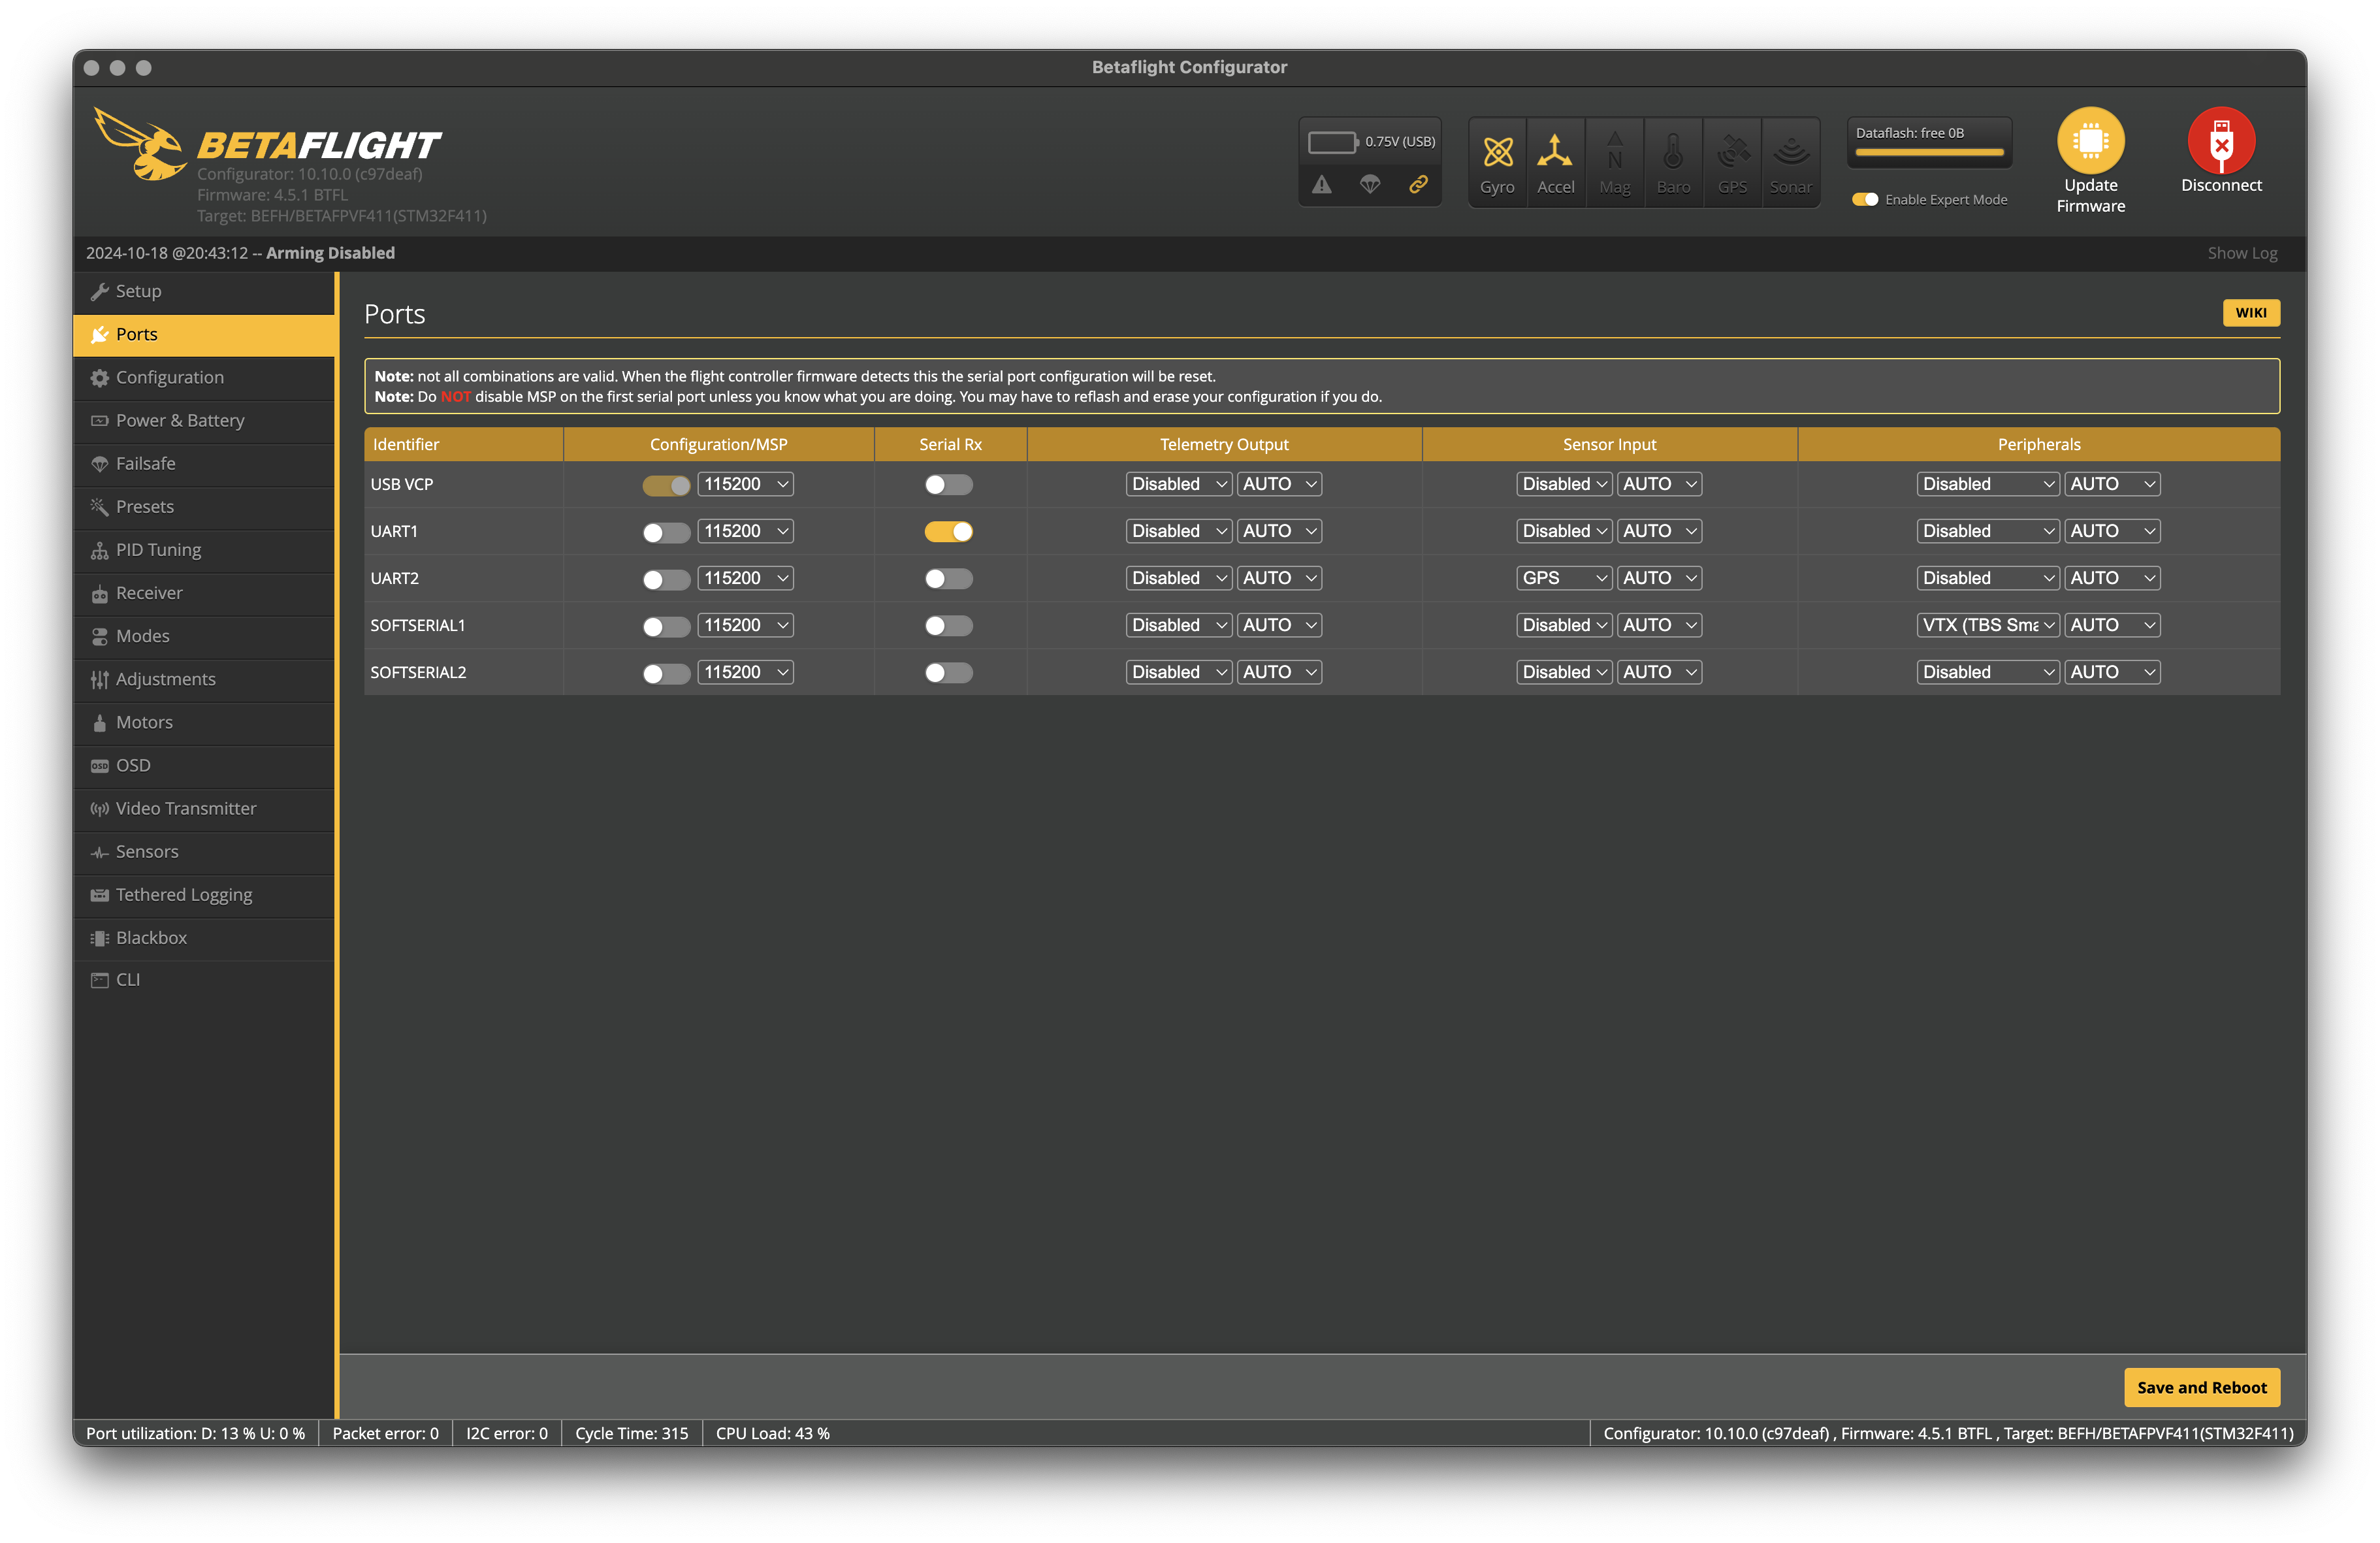
Task: Open UART2 Sensor Input AUTO baud dropdown
Action: tap(1659, 578)
